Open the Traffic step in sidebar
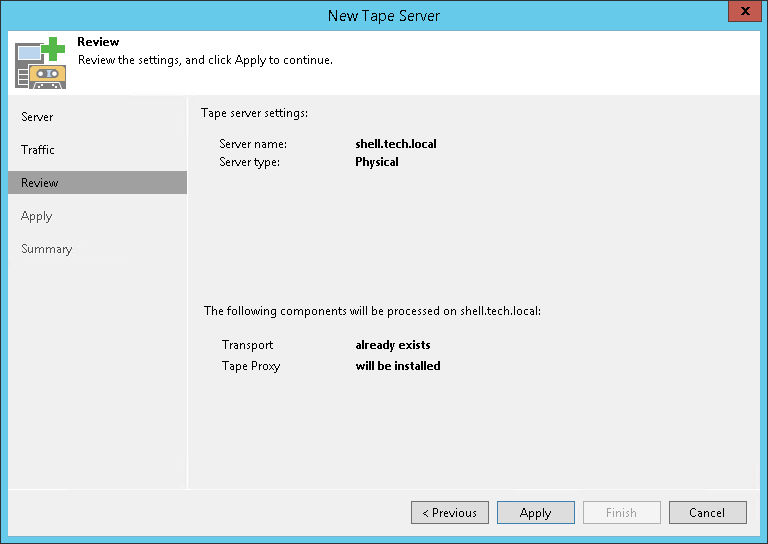Viewport: 768px width, 544px height. 38,150
